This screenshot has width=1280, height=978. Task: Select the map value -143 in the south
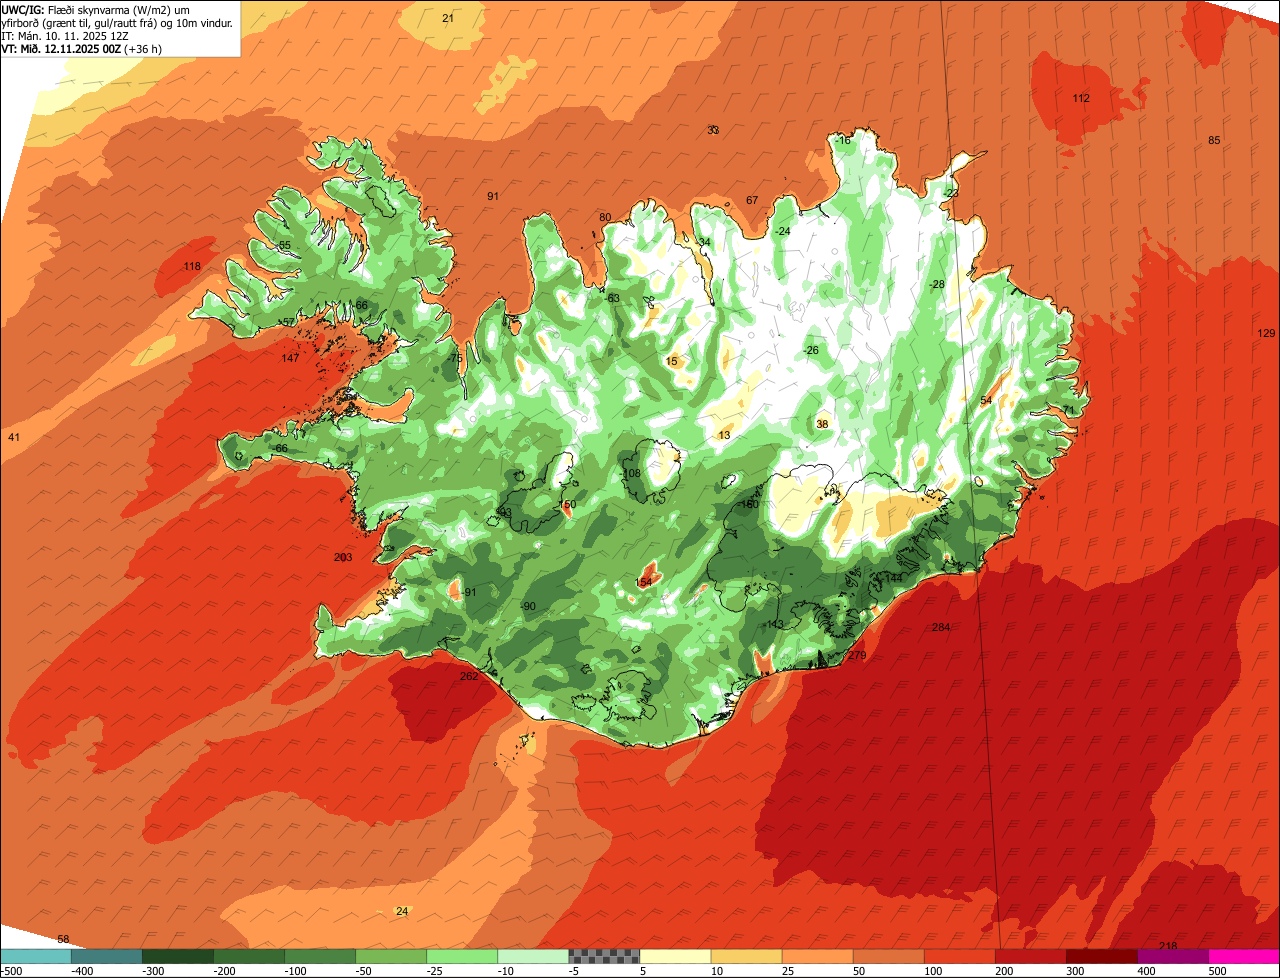(774, 624)
